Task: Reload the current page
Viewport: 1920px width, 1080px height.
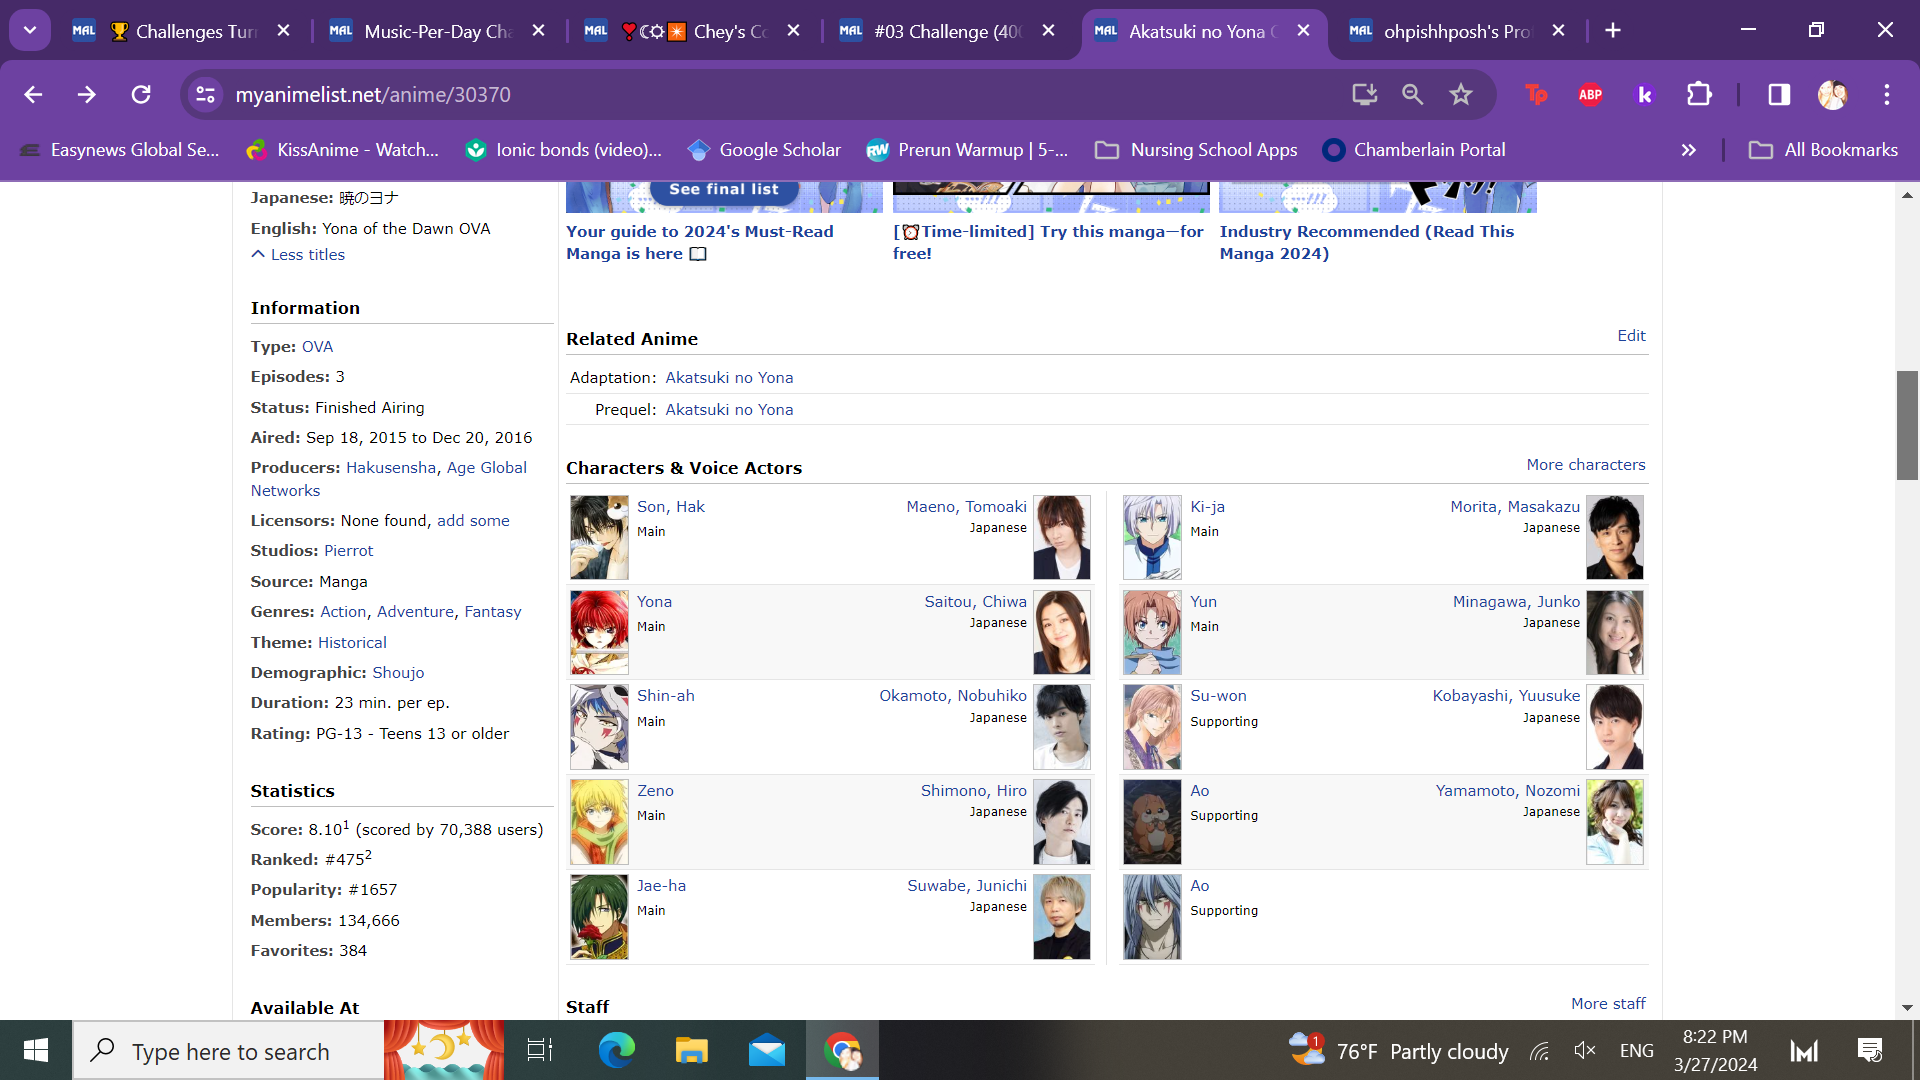Action: (x=141, y=94)
